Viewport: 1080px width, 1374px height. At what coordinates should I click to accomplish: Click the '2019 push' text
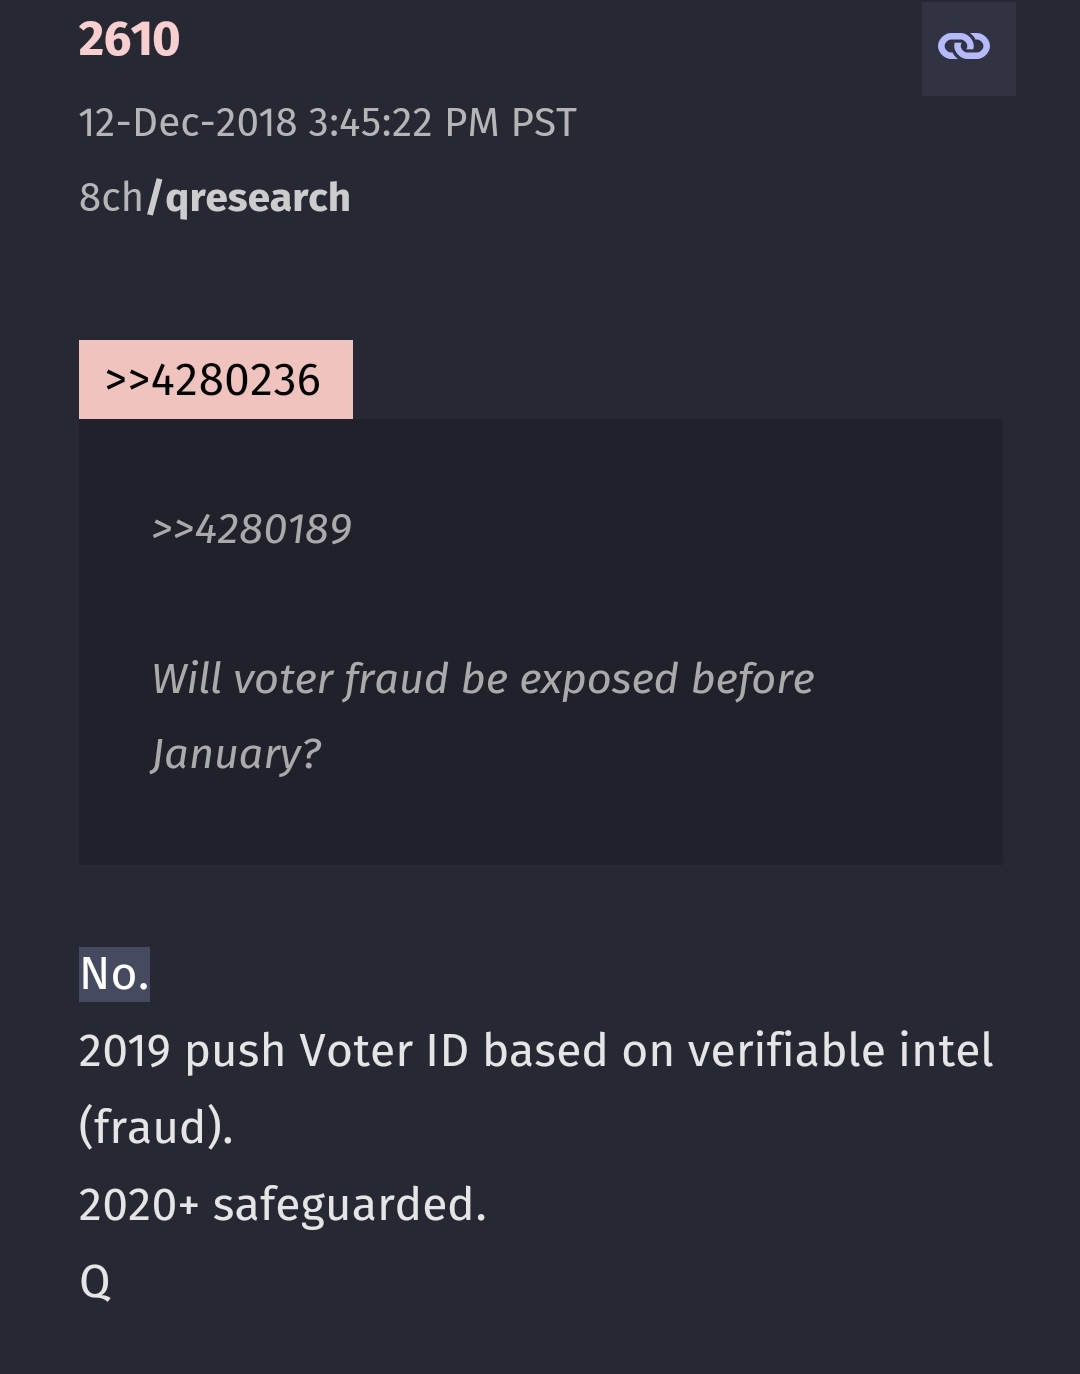tap(181, 1051)
